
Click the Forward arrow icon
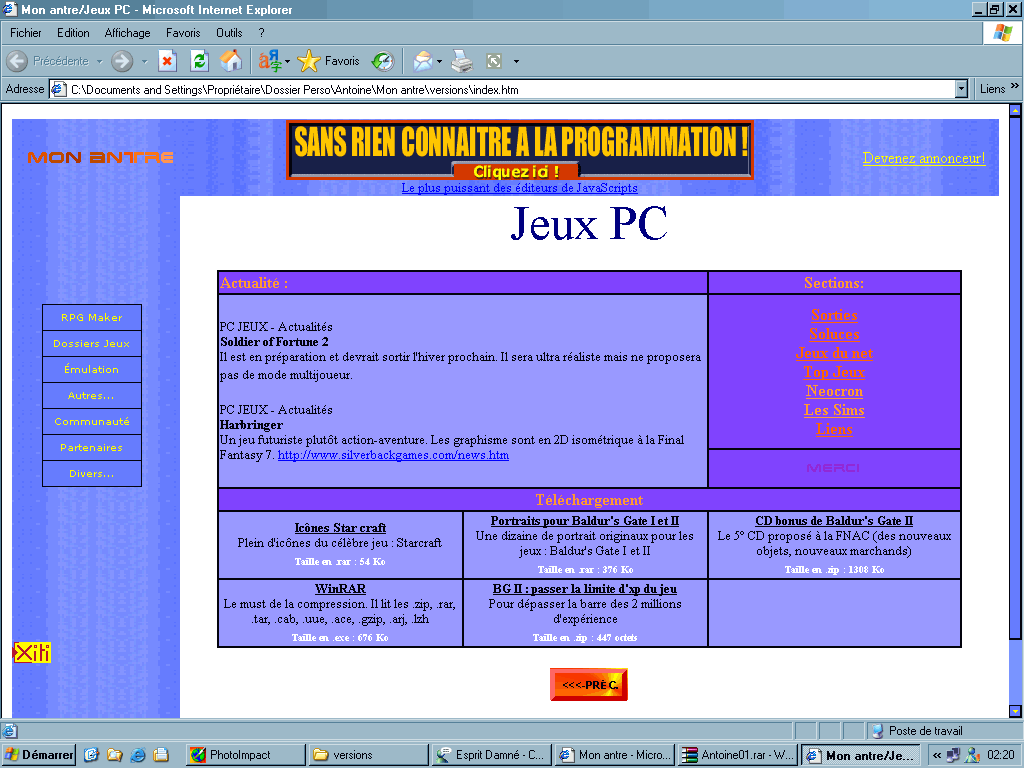122,61
